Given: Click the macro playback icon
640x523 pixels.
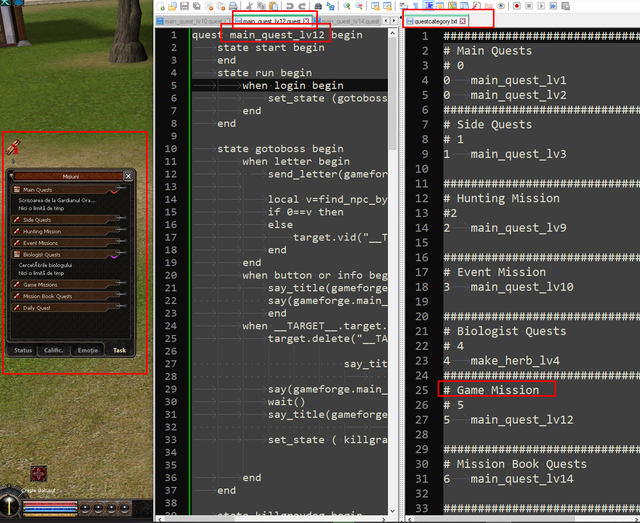Looking at the screenshot, I should 542,6.
